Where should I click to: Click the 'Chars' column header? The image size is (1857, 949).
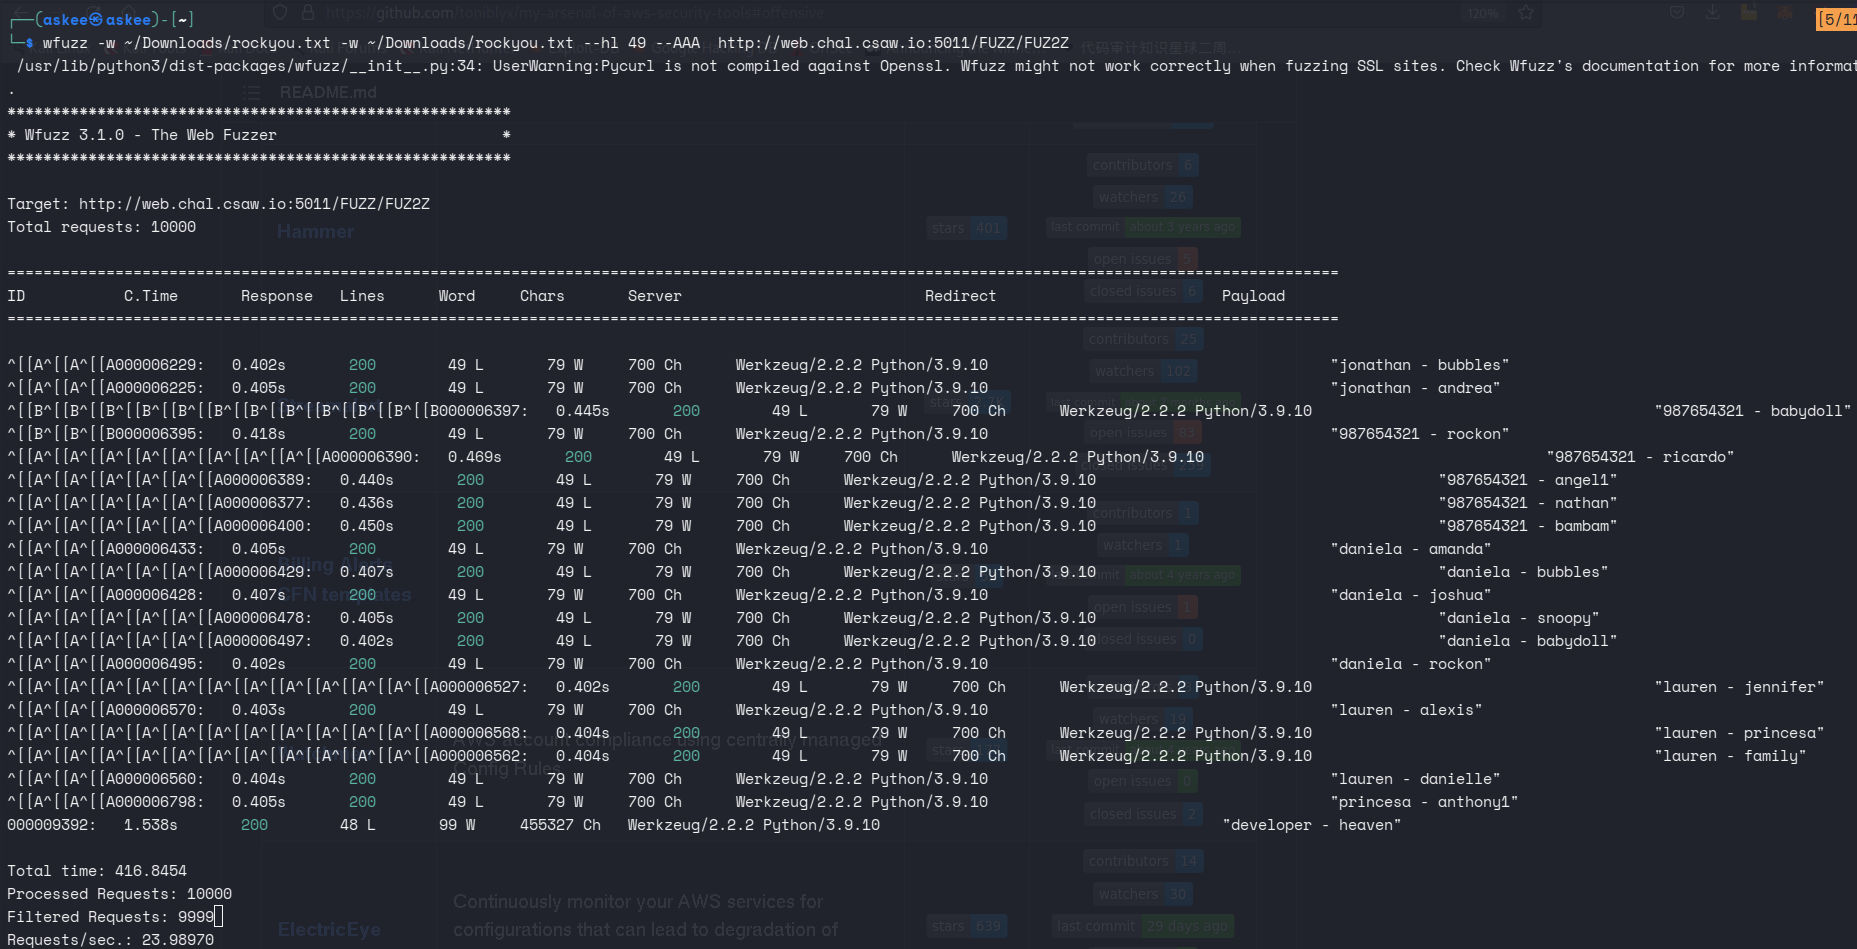pos(542,296)
